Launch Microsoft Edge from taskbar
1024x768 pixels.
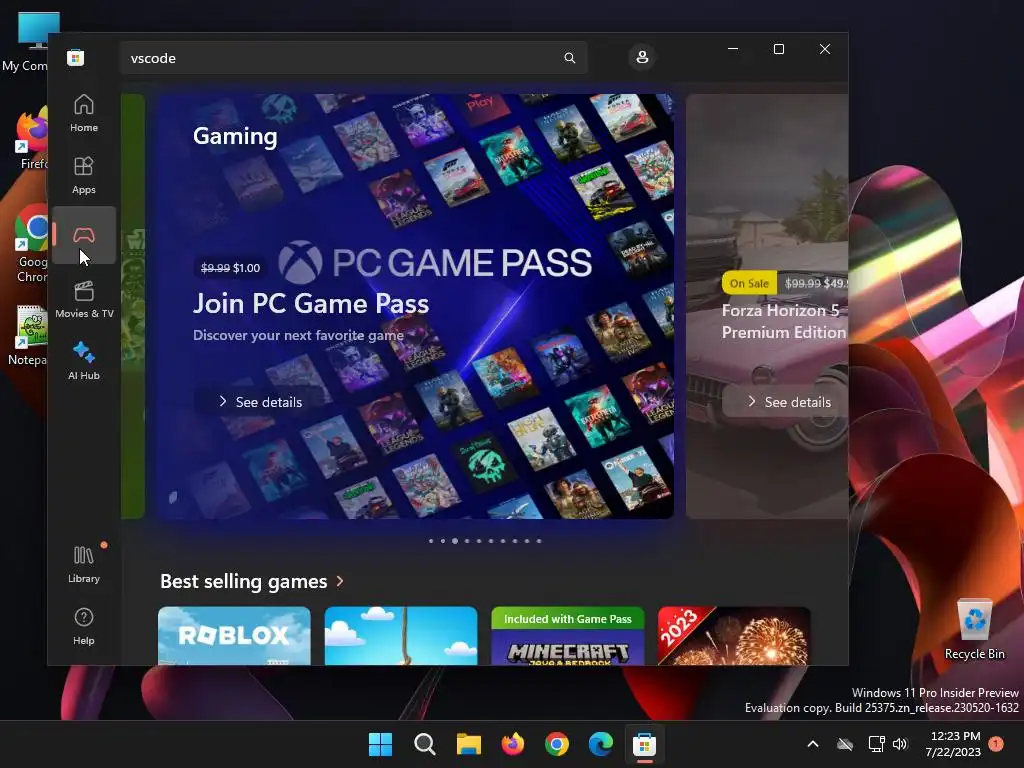[601, 744]
